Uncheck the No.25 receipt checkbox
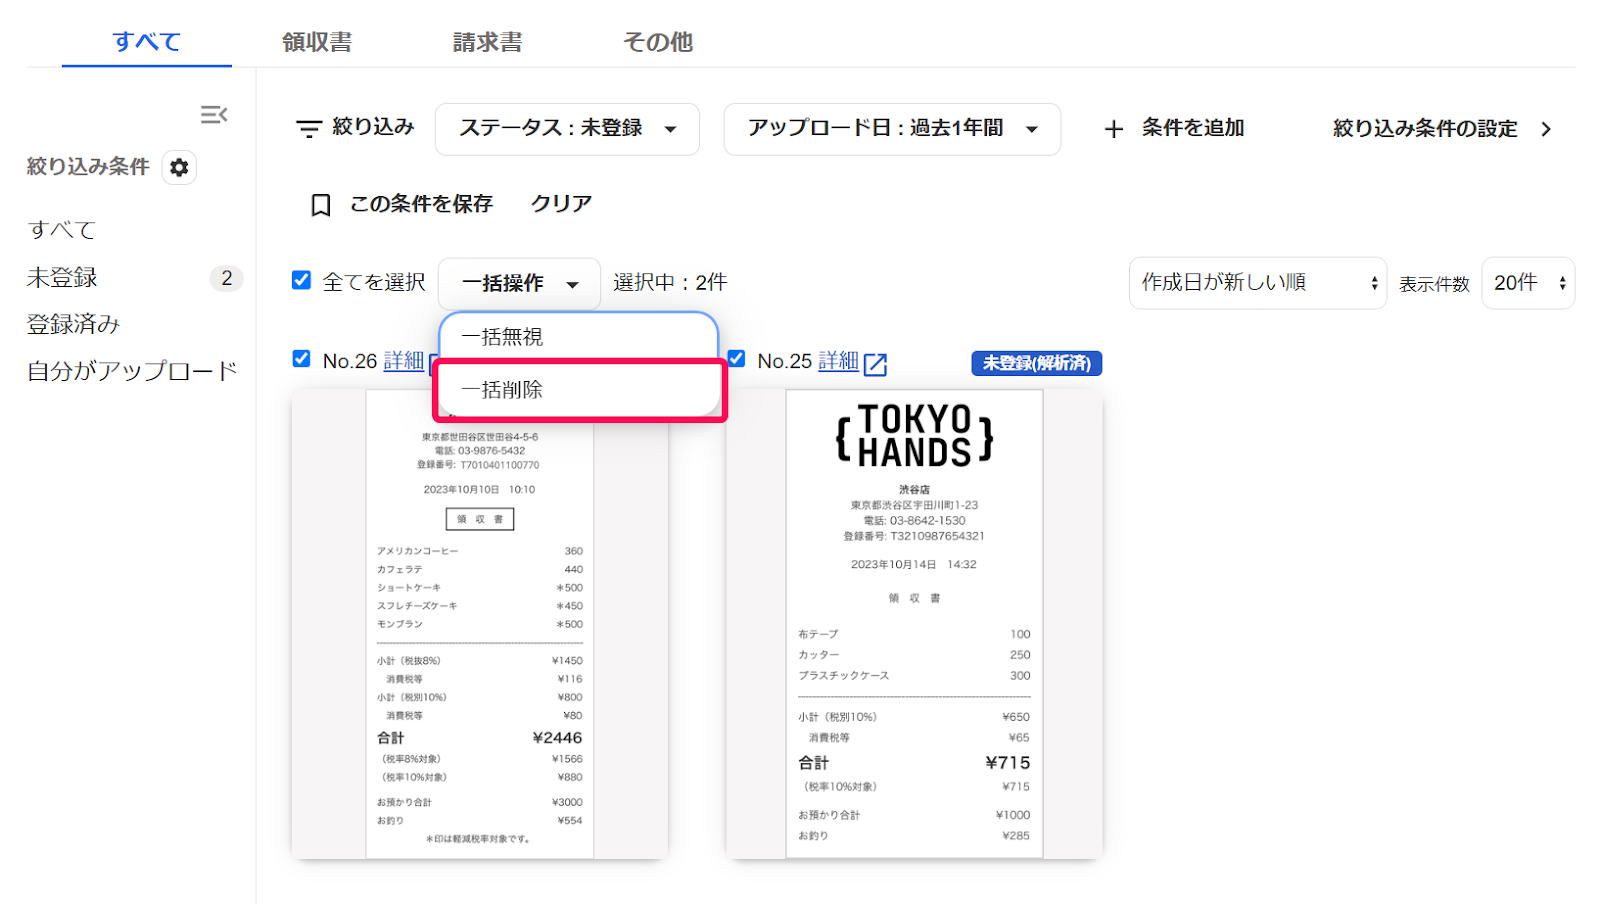The height and width of the screenshot is (904, 1600). [x=736, y=358]
